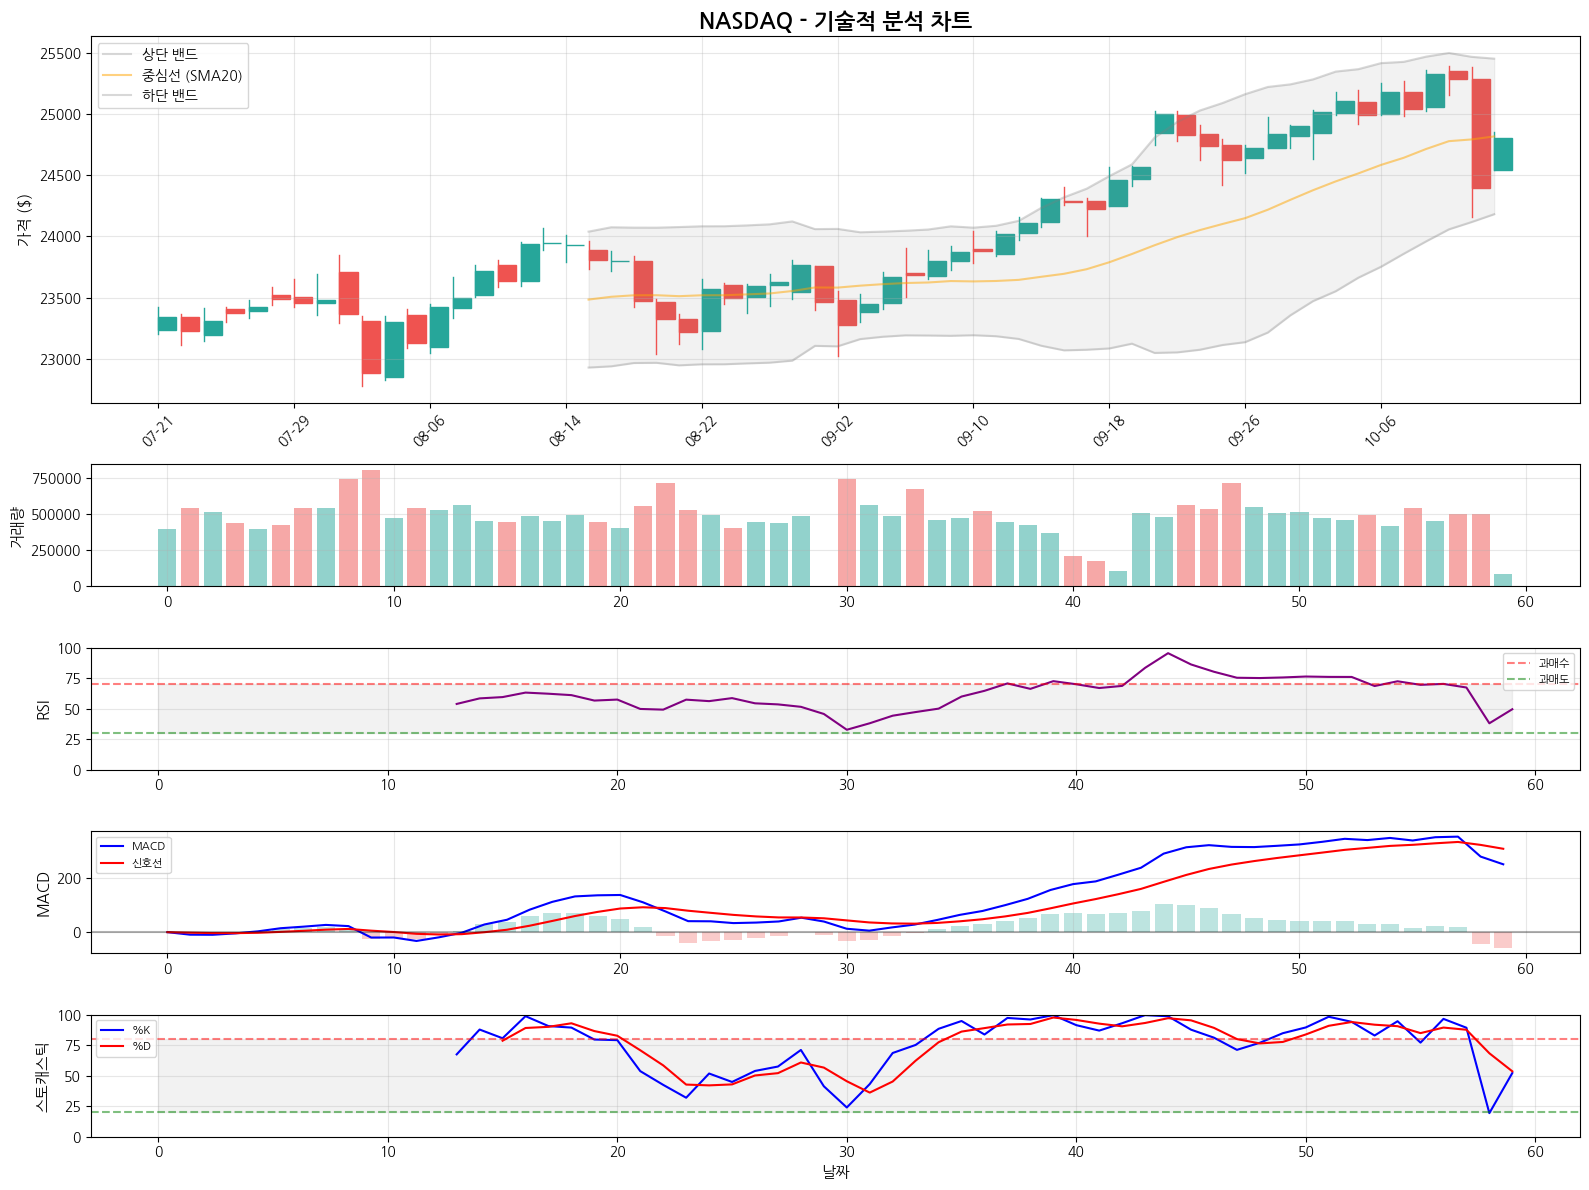Click the '%D' stochastic legend entry
The width and height of the screenshot is (1589, 1190).
coord(141,1046)
